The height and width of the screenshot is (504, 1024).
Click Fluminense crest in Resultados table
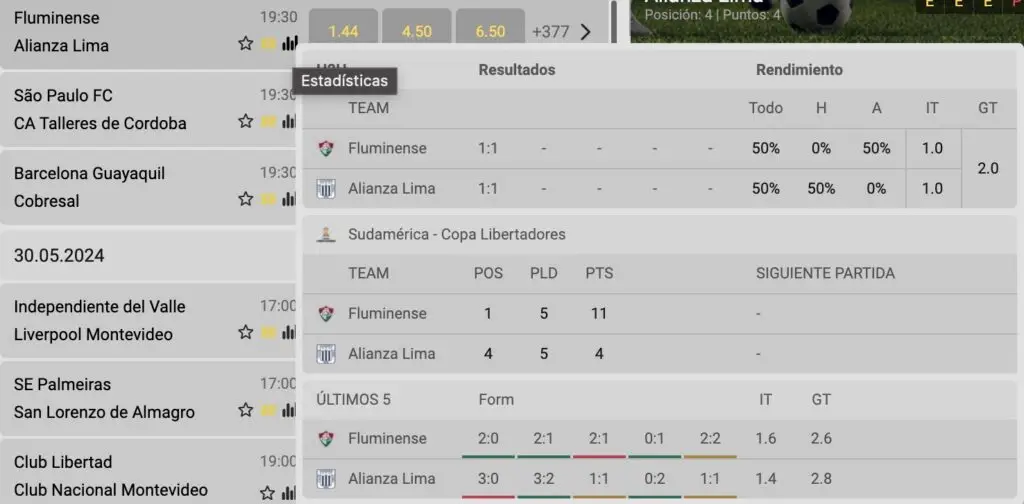(x=325, y=149)
